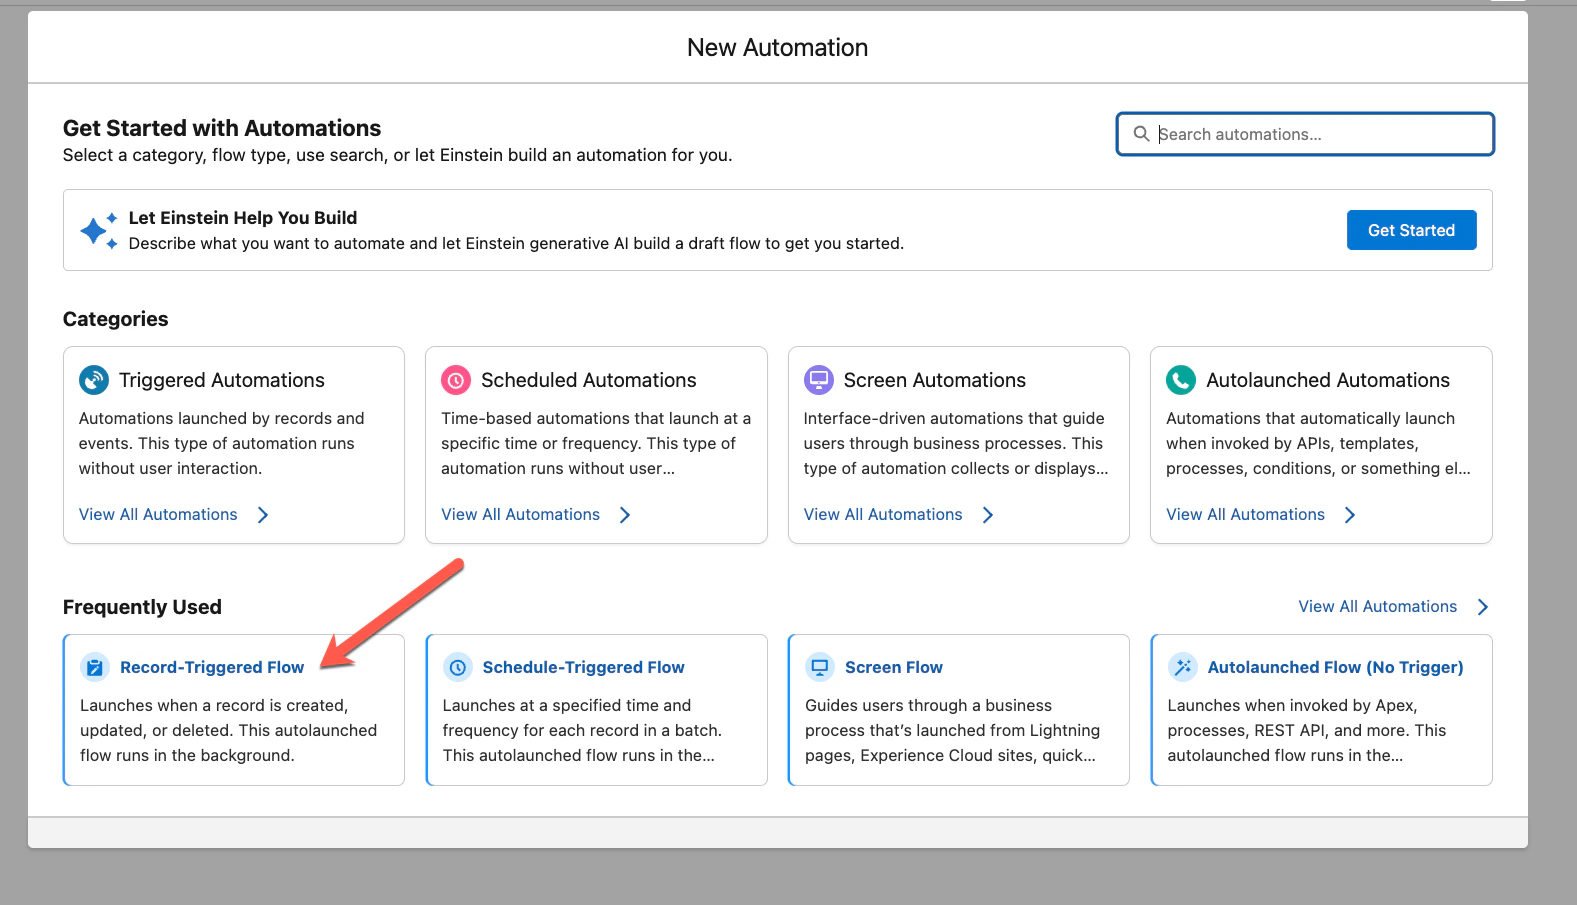Click the Triggered Automations heading

click(221, 380)
